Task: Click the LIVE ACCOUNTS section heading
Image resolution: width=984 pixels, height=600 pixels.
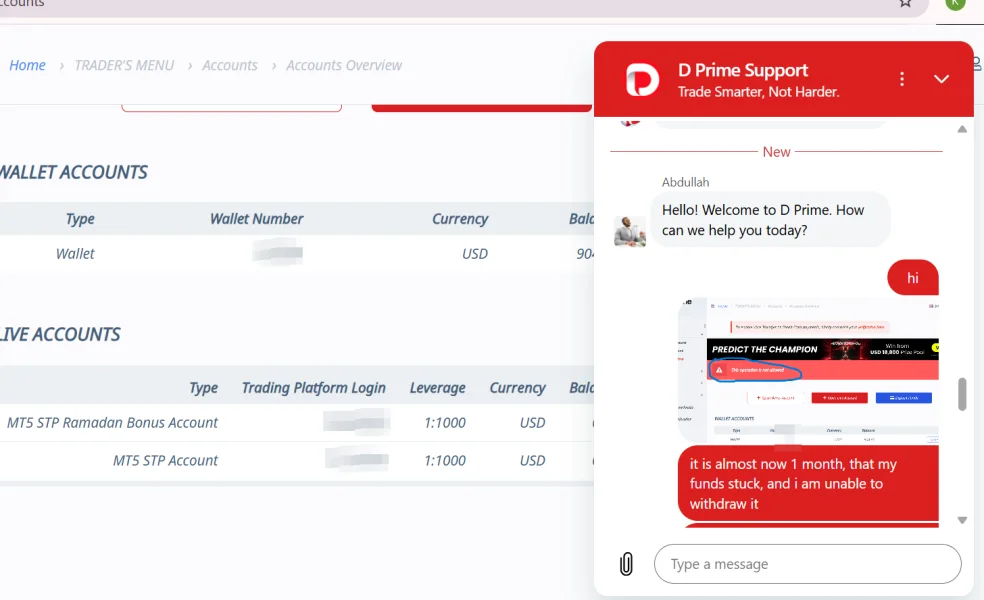Action: click(60, 335)
